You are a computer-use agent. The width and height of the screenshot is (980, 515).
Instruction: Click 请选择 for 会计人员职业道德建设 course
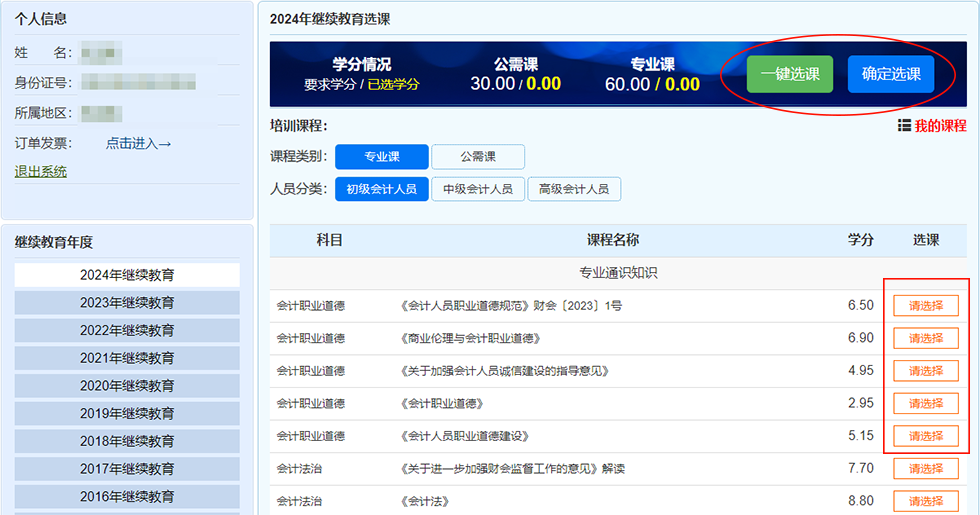(x=925, y=436)
